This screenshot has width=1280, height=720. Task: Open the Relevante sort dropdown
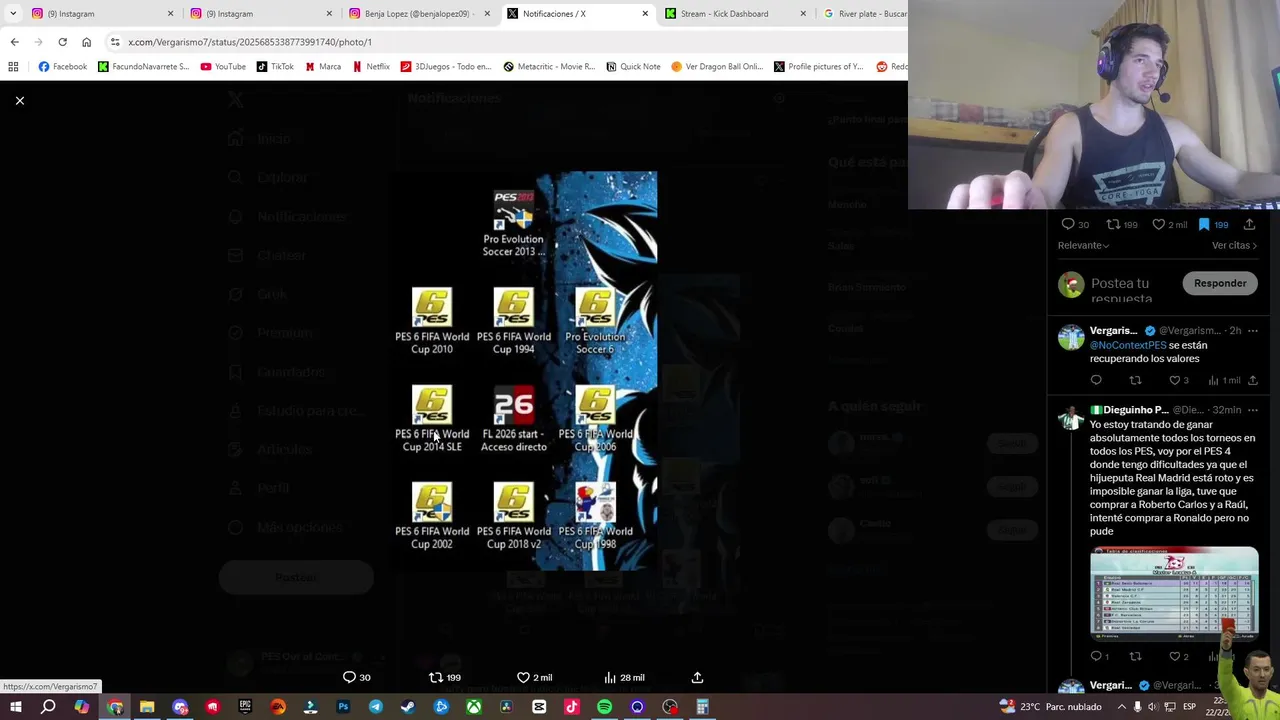[1083, 245]
